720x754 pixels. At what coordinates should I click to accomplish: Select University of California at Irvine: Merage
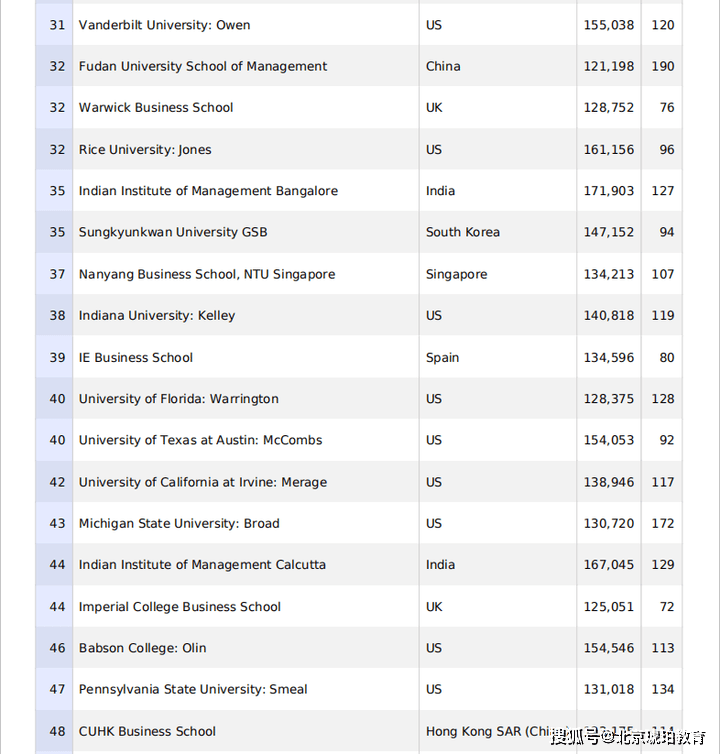point(203,482)
